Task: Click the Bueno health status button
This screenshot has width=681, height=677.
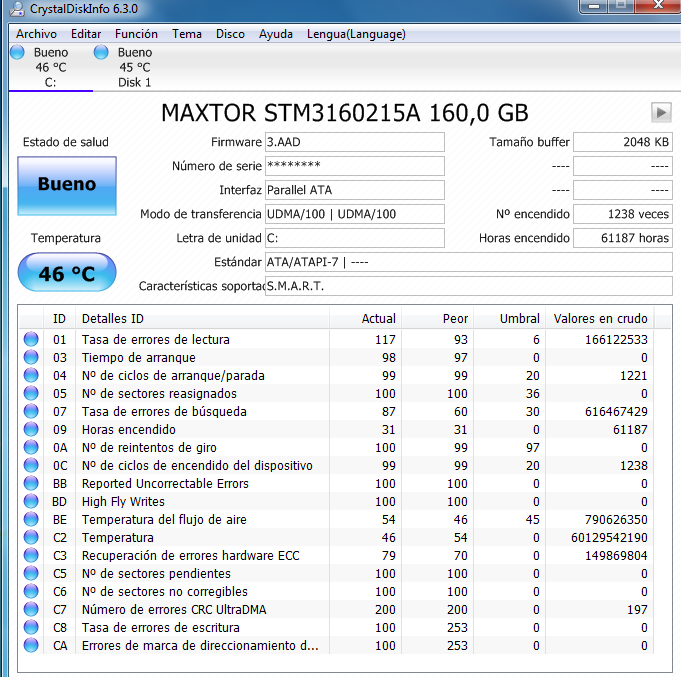Action: pos(67,185)
